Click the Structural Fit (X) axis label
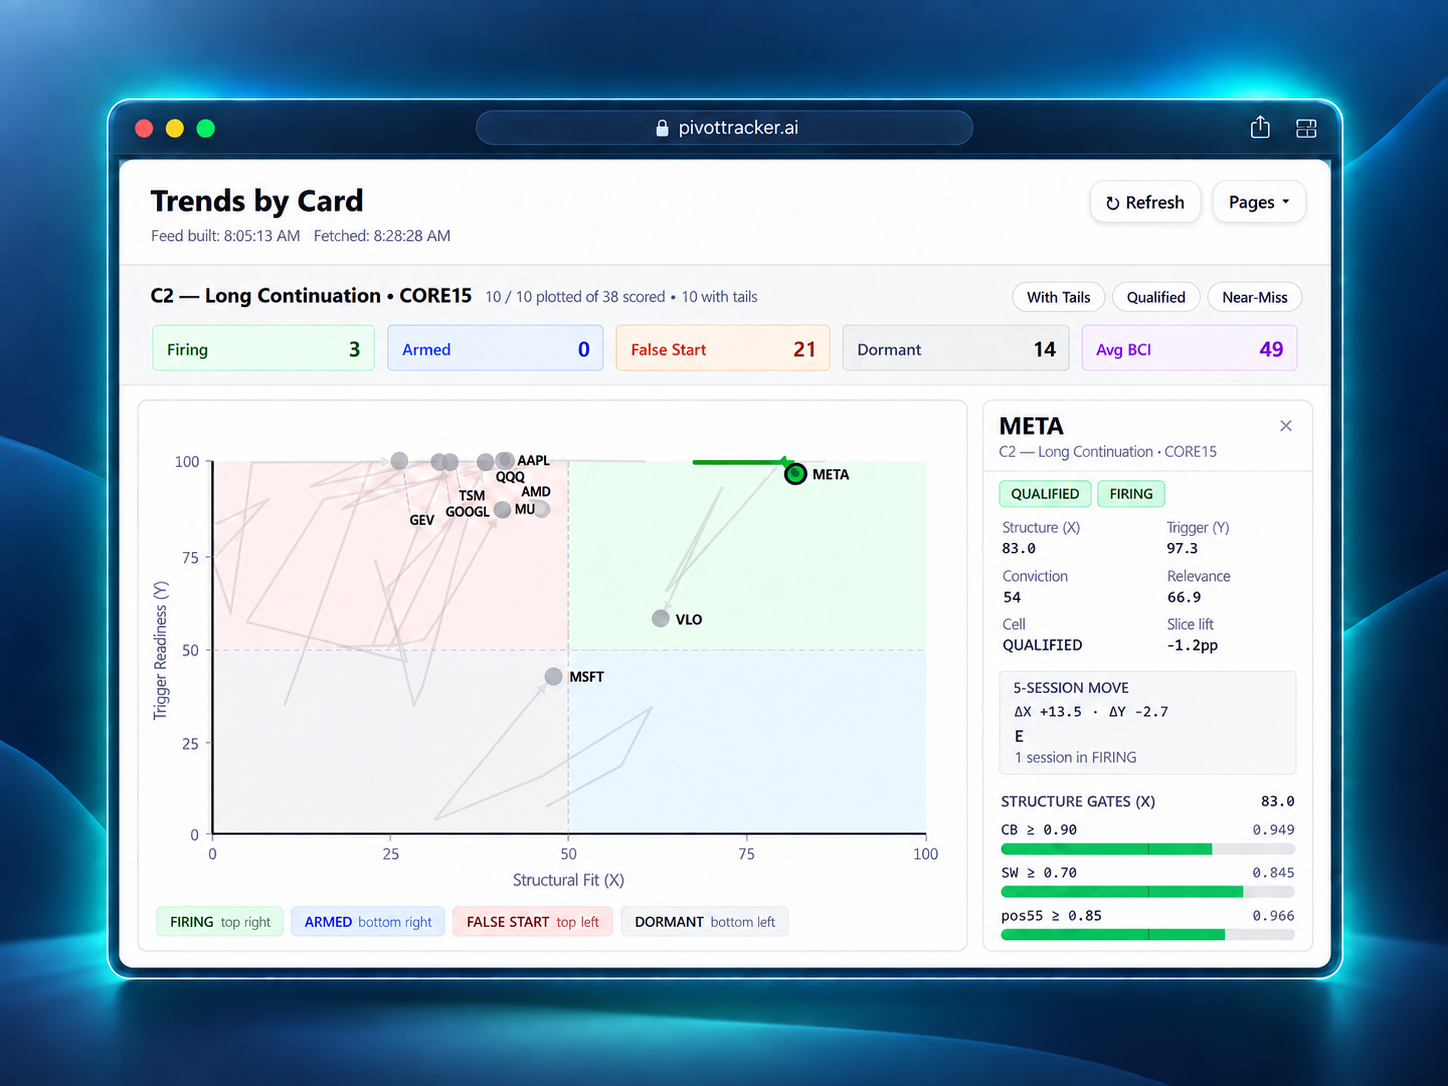Viewport: 1448px width, 1086px height. pos(568,880)
